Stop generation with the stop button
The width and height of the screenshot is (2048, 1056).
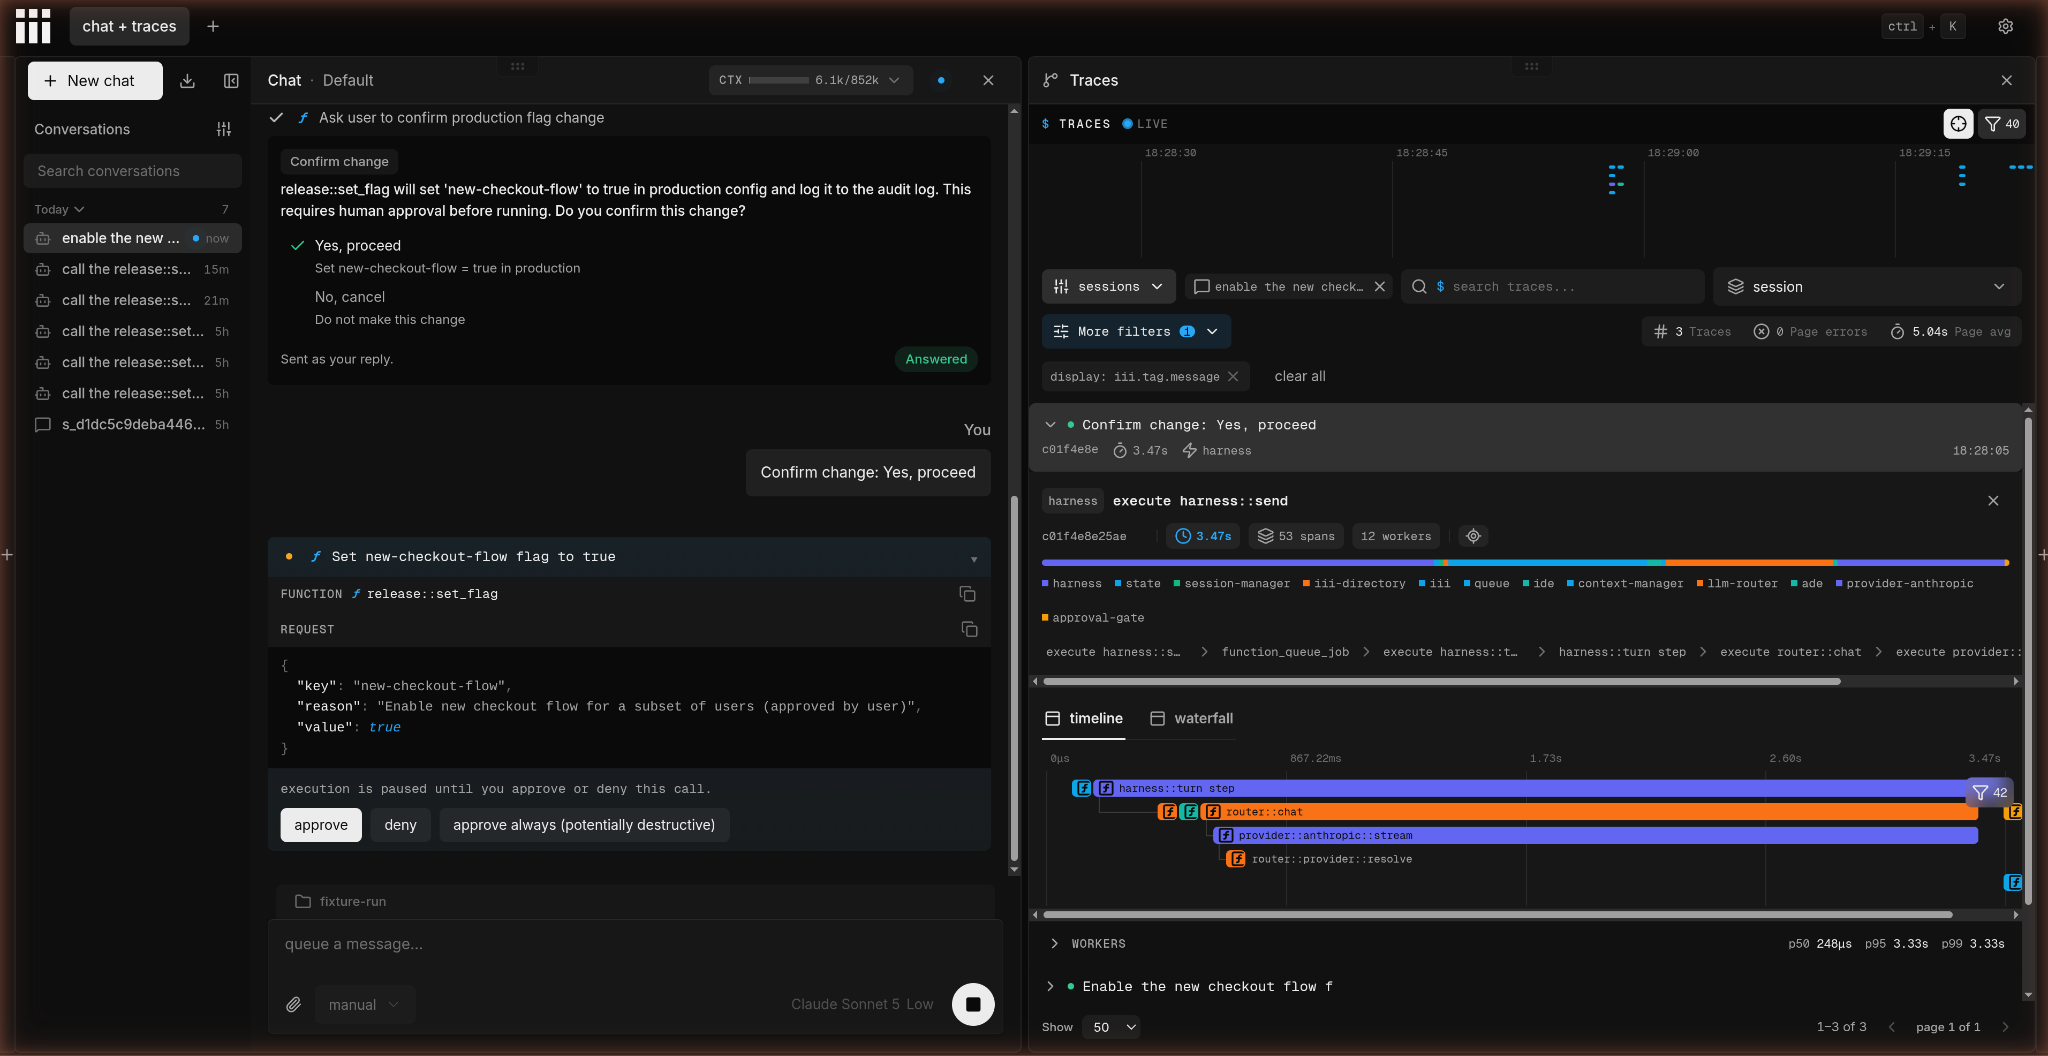click(x=973, y=1005)
